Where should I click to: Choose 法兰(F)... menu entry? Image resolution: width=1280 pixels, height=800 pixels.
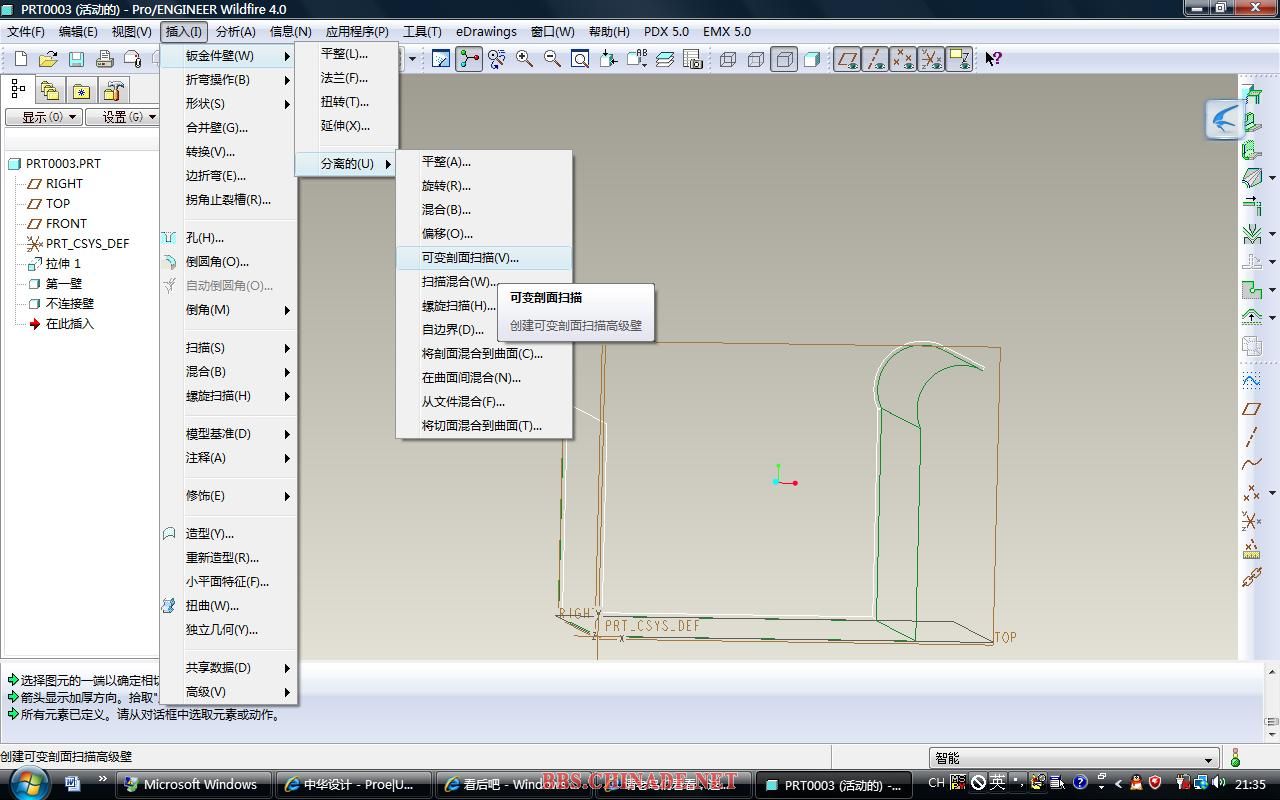tap(346, 78)
